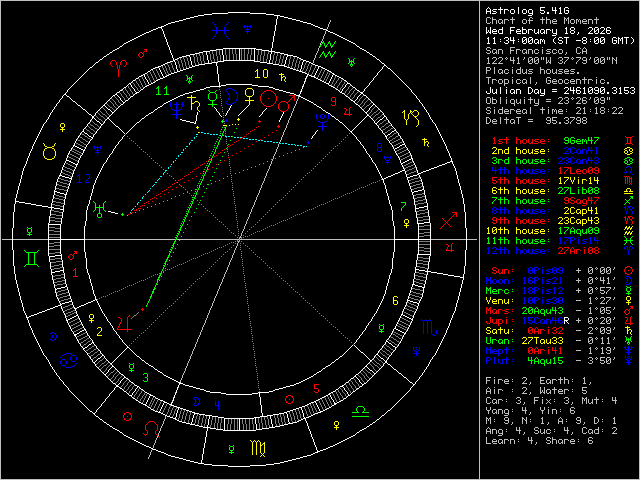Screen dimensions: 640x480
Task: Click the 'Obliquity = 23°26'09"' line
Action: pyautogui.click(x=548, y=101)
